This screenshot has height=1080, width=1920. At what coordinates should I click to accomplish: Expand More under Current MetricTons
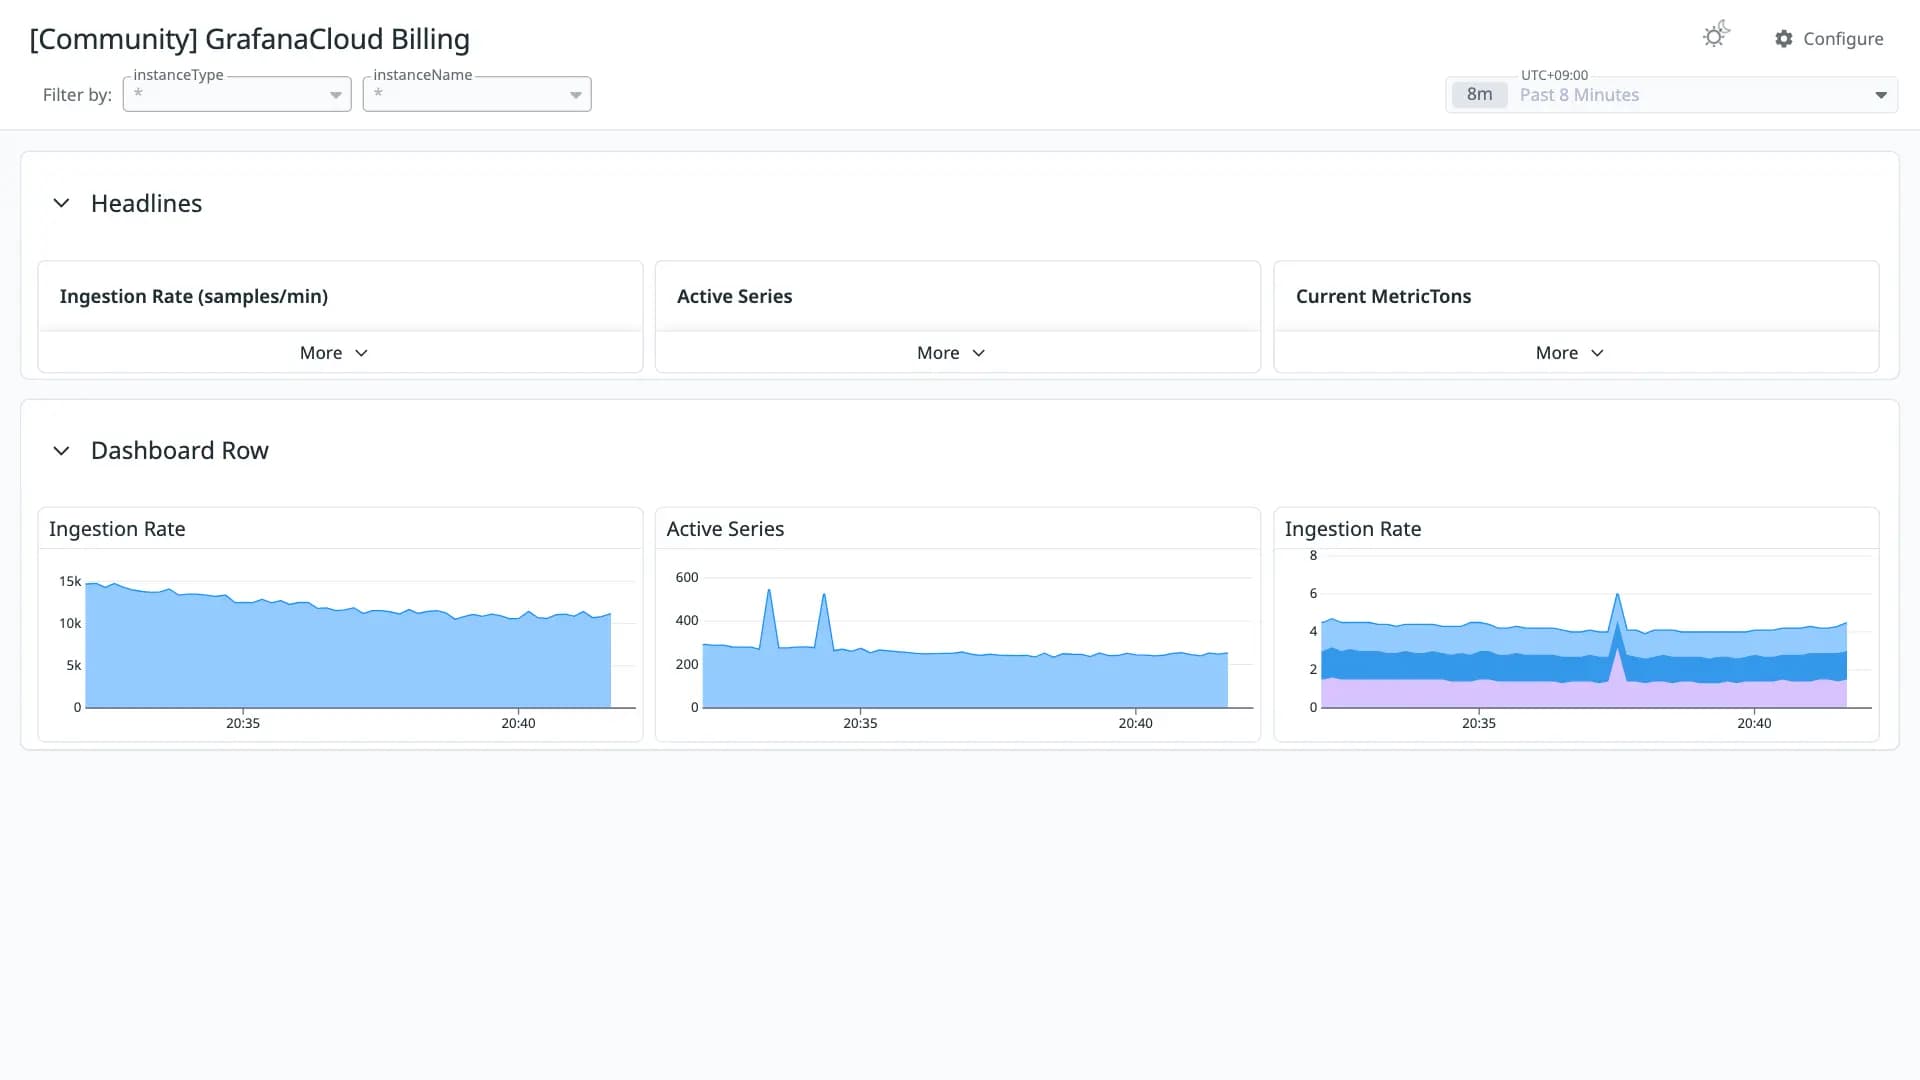(1570, 353)
